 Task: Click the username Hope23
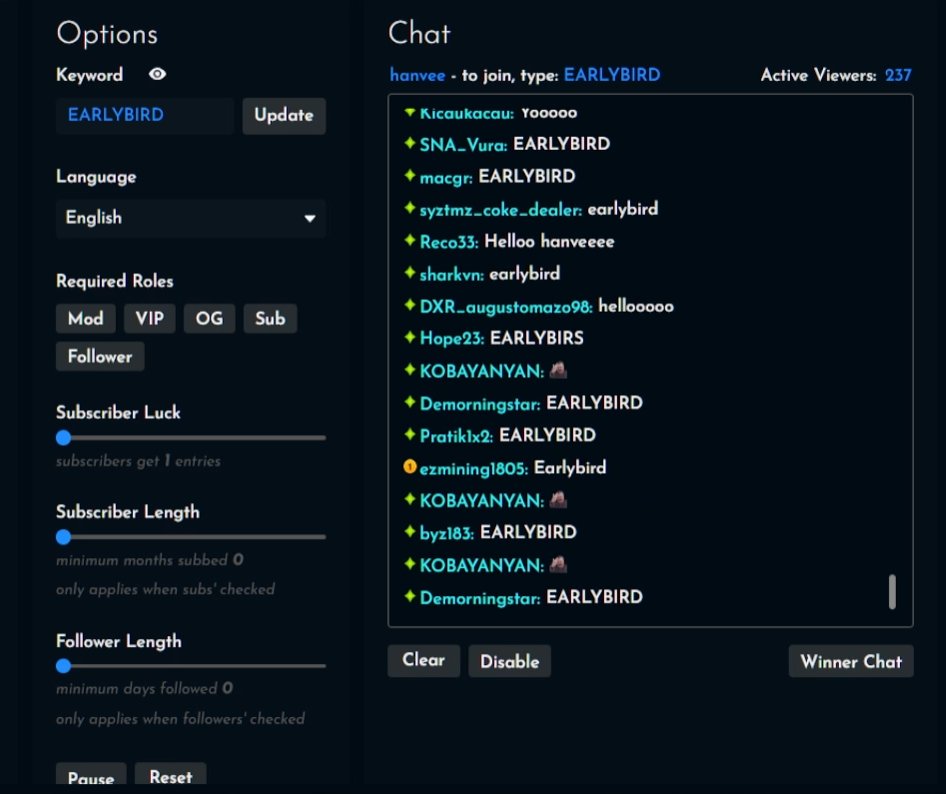(x=452, y=338)
